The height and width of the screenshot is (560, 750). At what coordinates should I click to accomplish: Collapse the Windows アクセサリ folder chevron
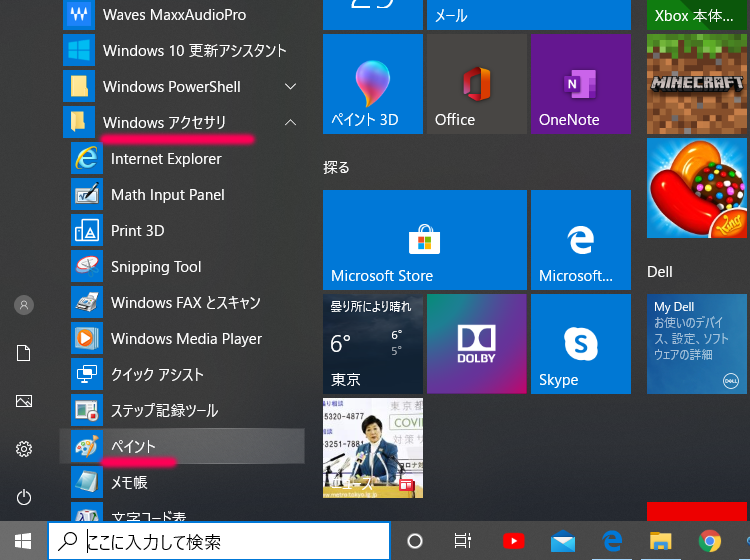[290, 122]
